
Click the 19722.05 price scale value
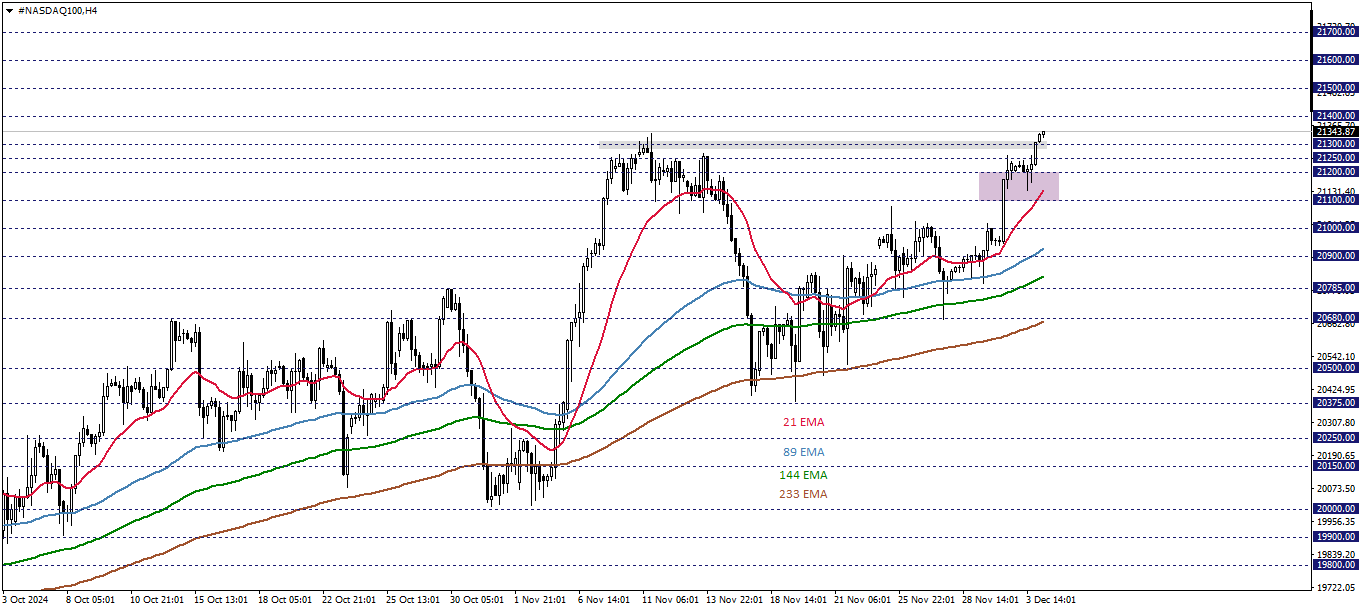[1336, 587]
